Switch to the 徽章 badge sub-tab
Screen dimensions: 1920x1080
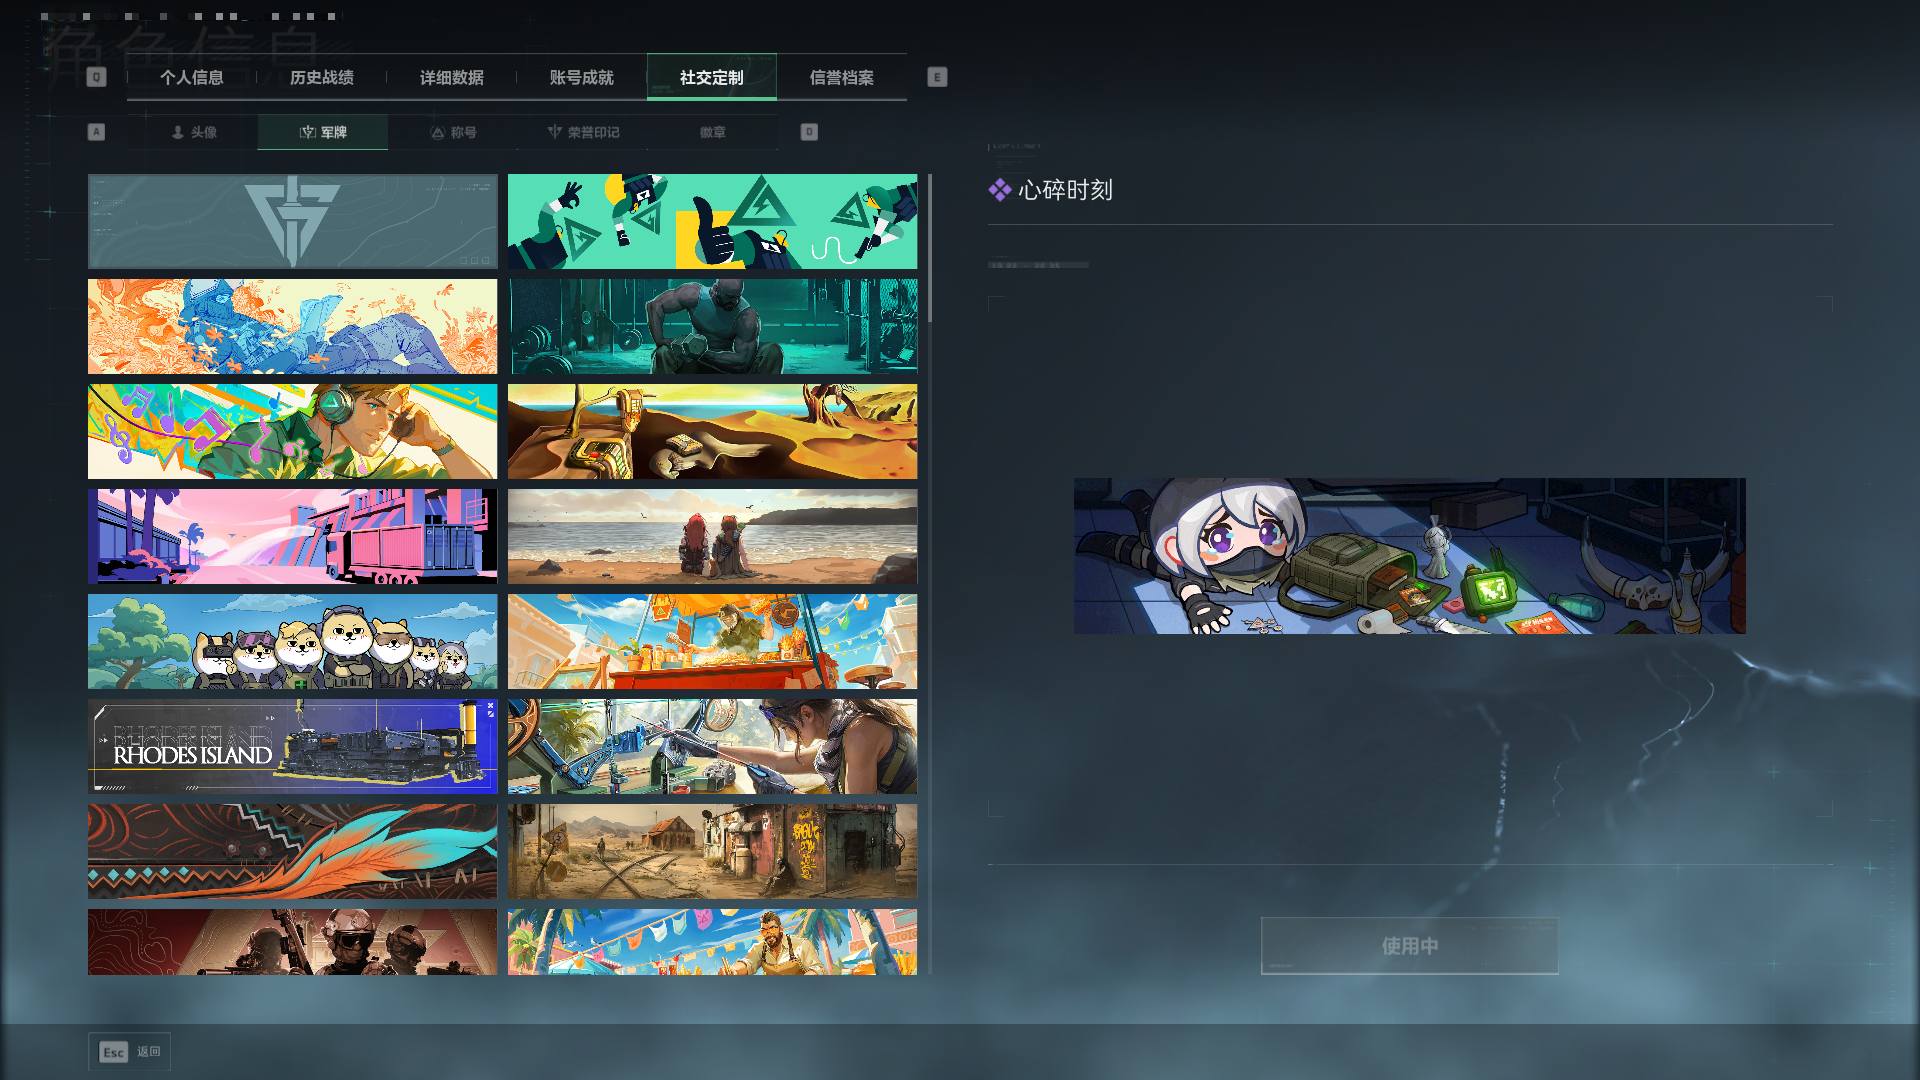[713, 132]
